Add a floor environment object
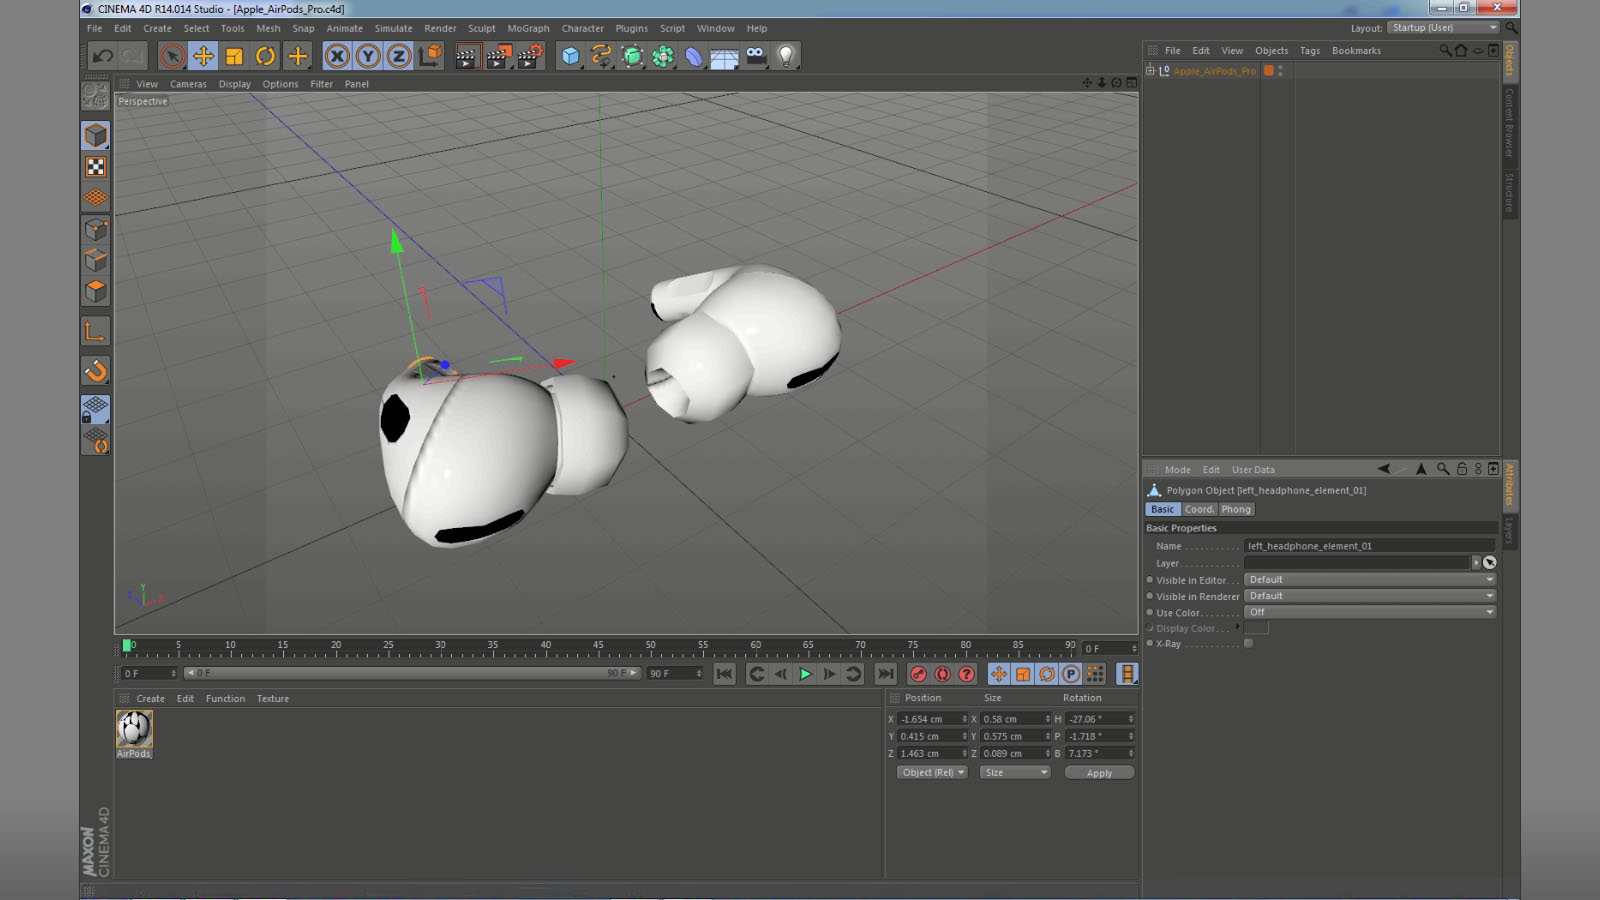This screenshot has width=1600, height=900. pyautogui.click(x=724, y=56)
